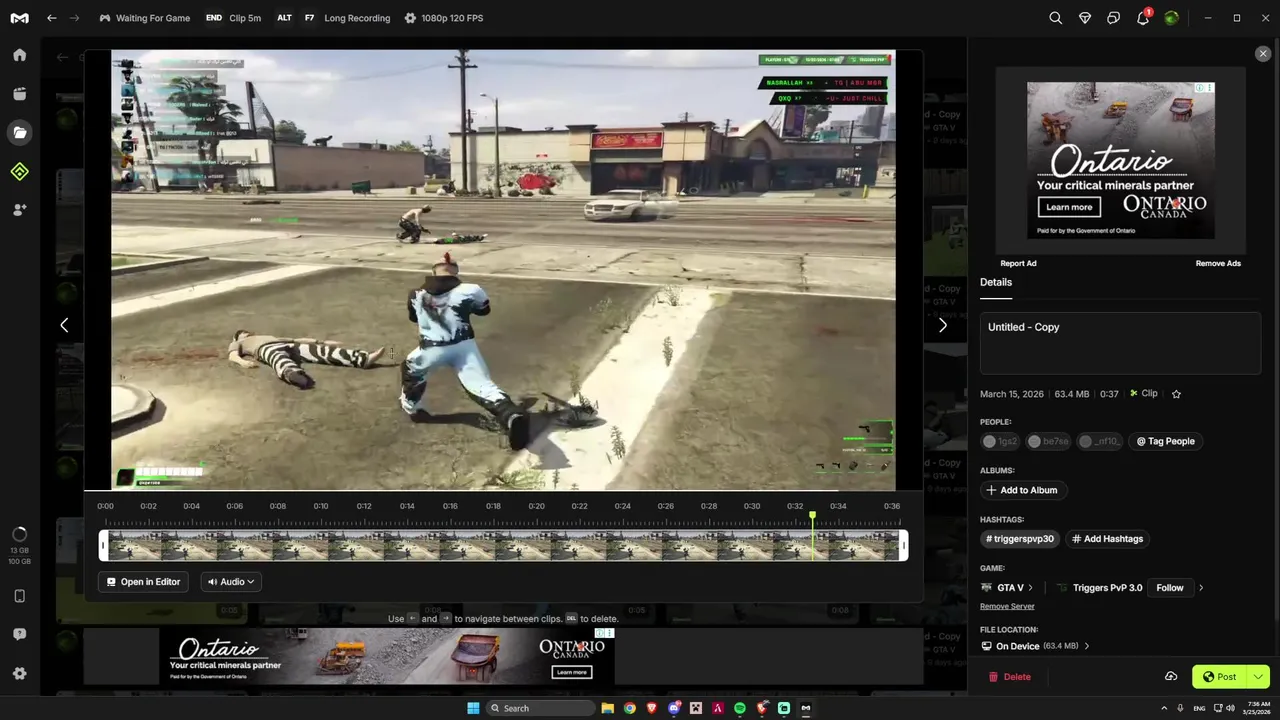Screen dimensions: 1280x720
Task: Select the #triggerspvp30 hashtag chip
Action: (1020, 539)
